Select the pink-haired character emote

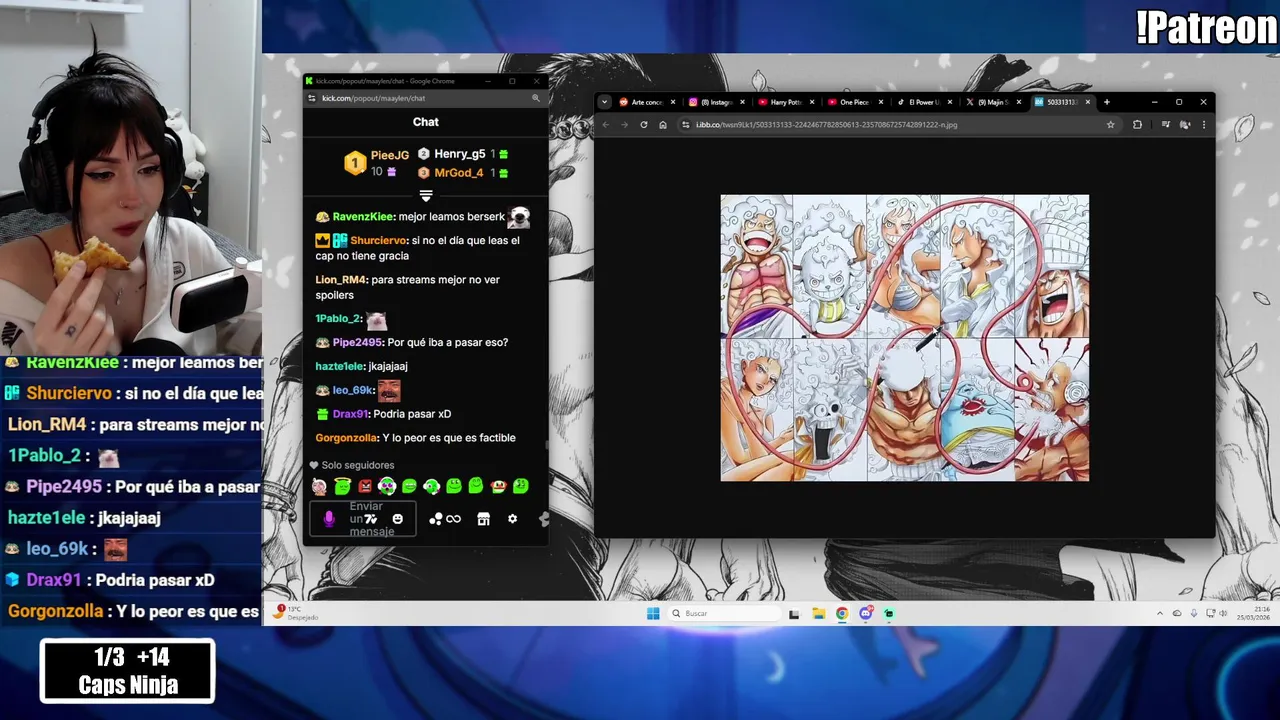(319, 486)
